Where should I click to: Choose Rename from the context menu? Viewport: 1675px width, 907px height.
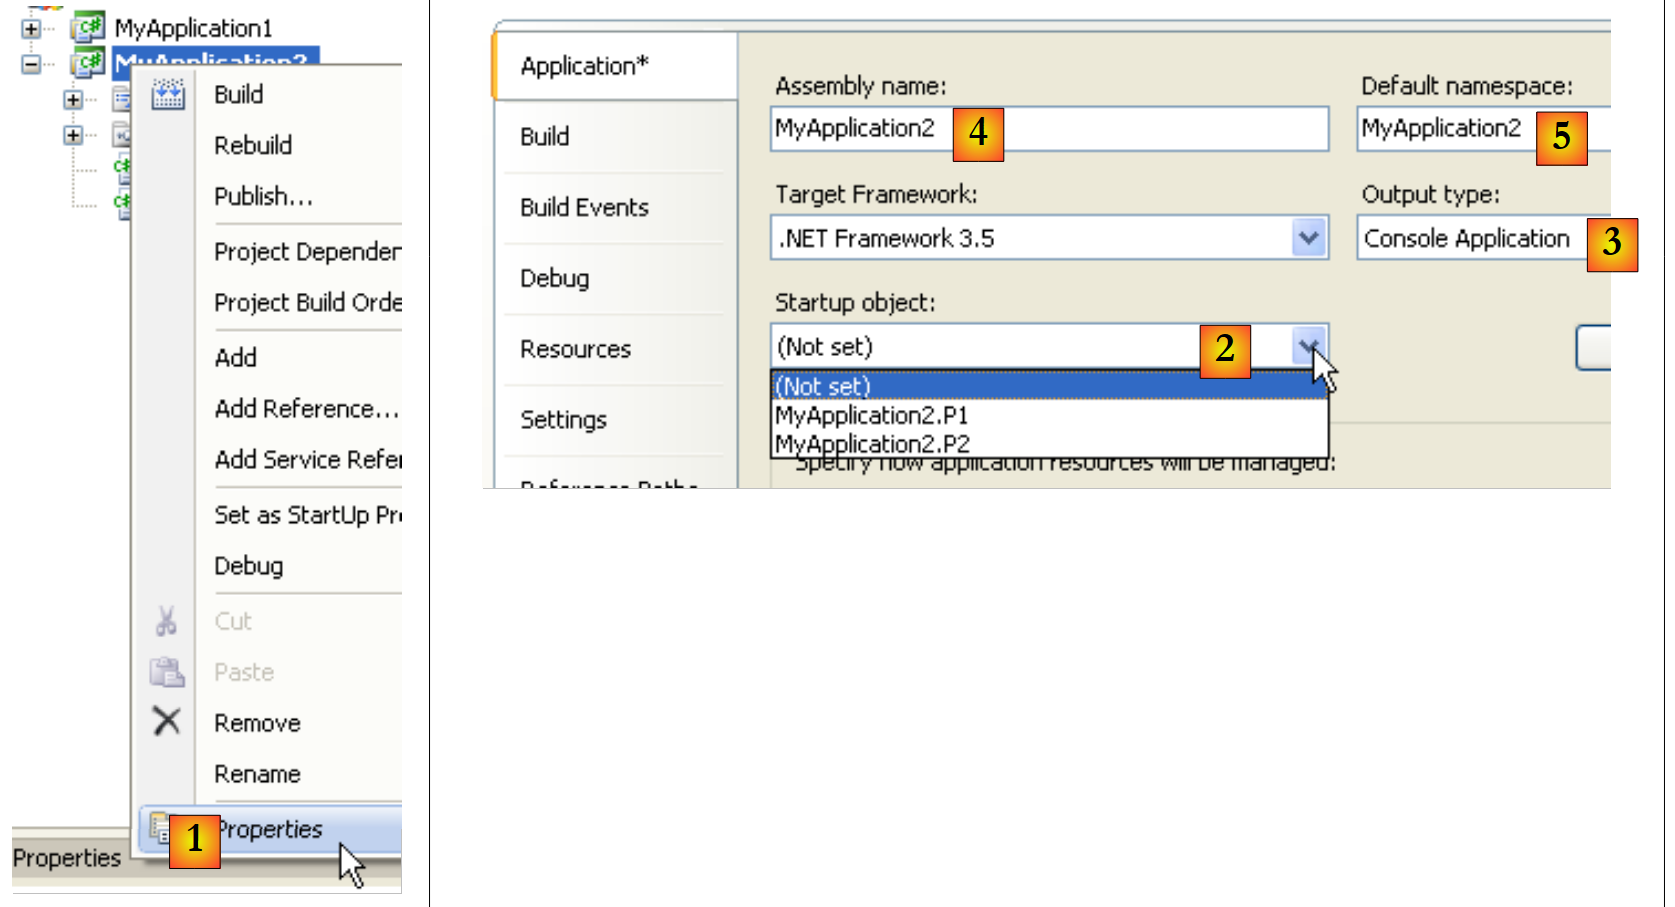[x=257, y=774]
